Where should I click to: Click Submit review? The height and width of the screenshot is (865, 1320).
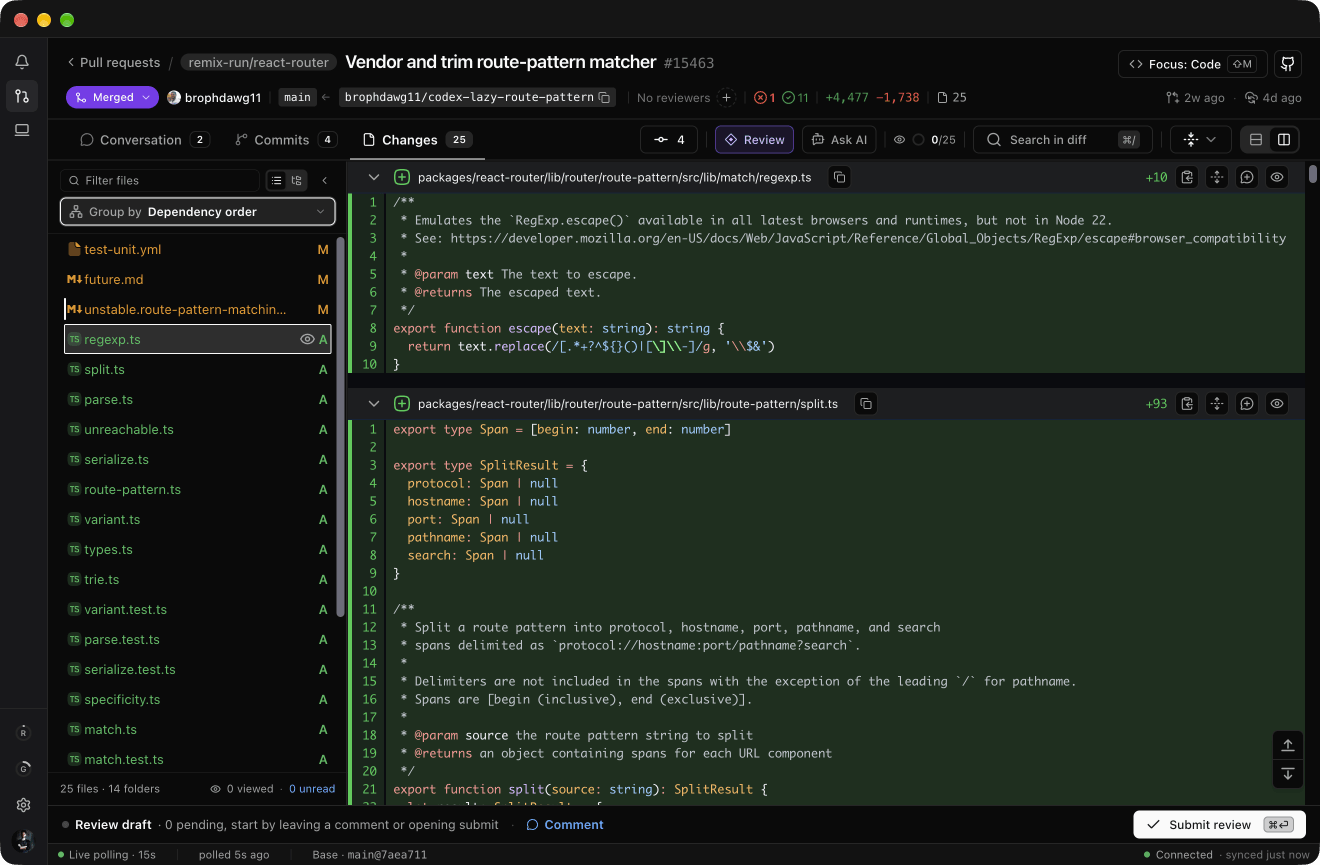click(1219, 825)
